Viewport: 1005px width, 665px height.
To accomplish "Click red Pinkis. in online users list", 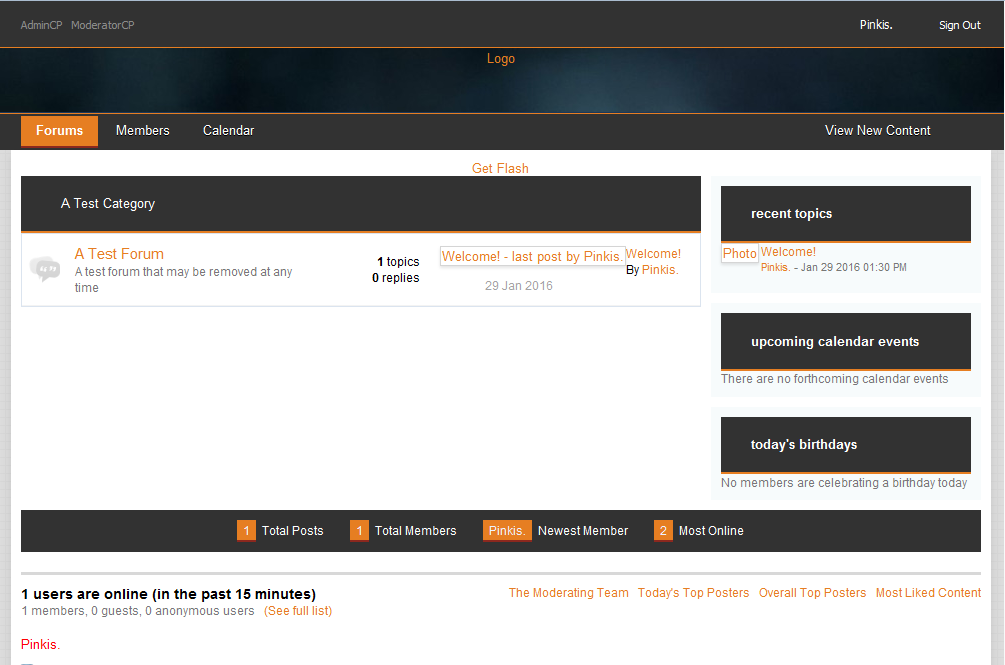I will 40,644.
